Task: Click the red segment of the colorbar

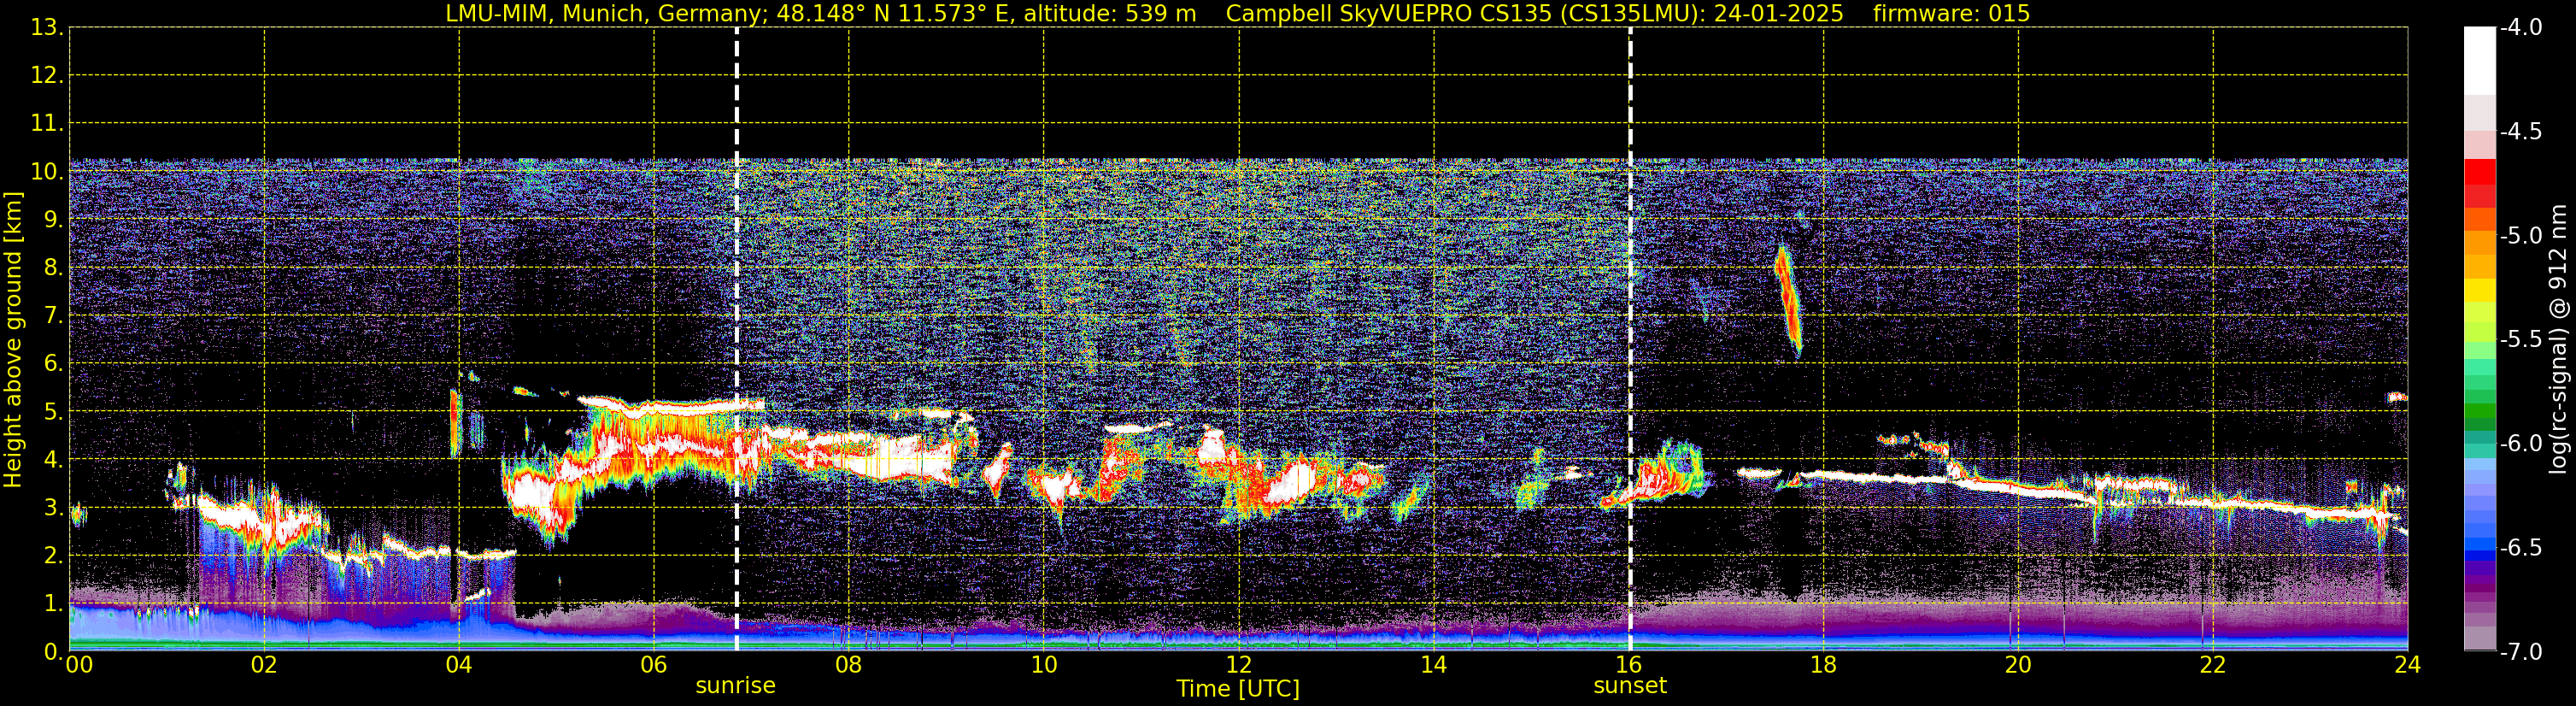Action: click(2479, 172)
